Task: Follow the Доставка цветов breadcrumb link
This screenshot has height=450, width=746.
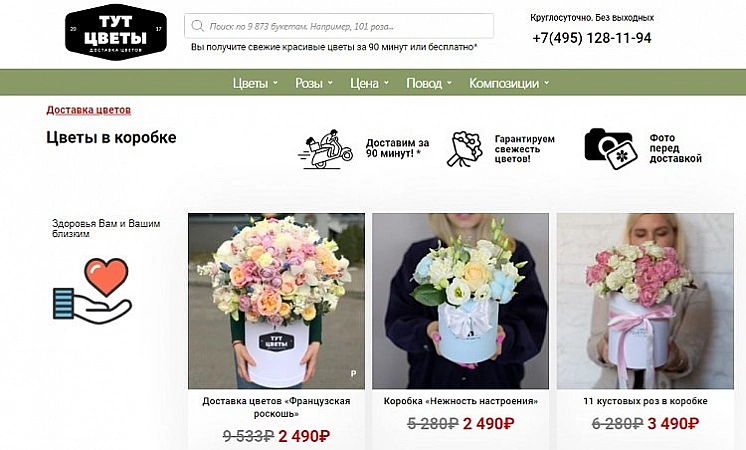Action: (x=88, y=110)
